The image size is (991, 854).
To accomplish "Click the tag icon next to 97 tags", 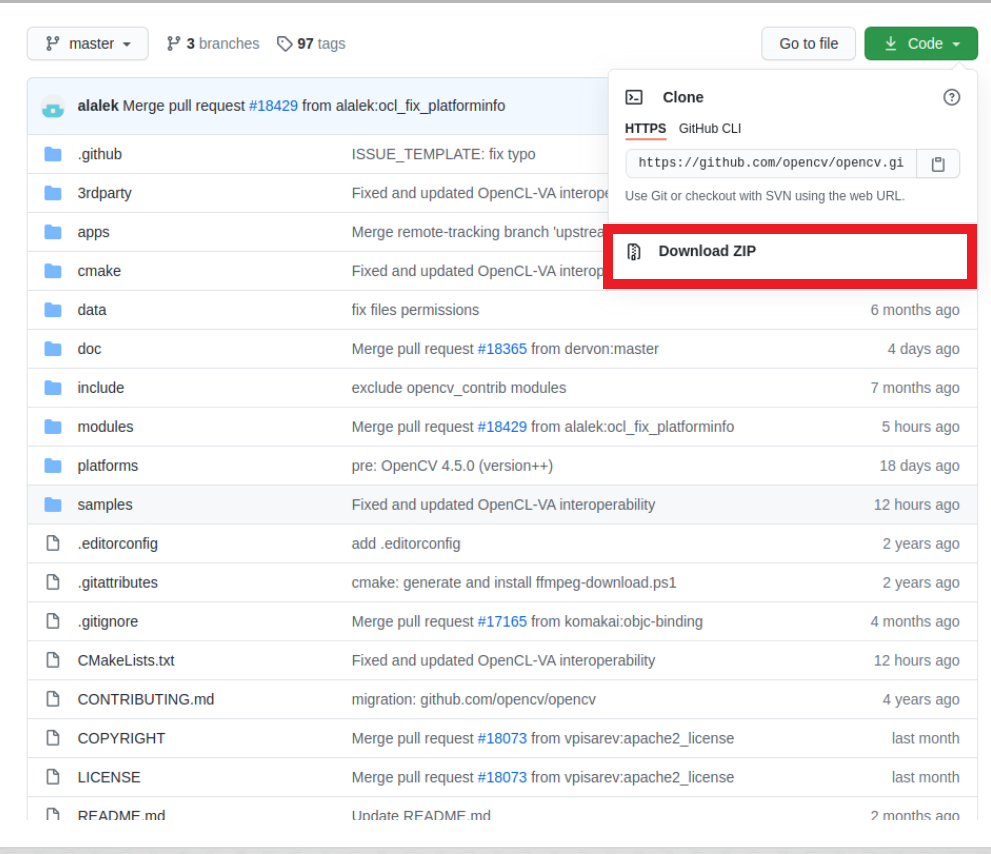I will tap(284, 44).
